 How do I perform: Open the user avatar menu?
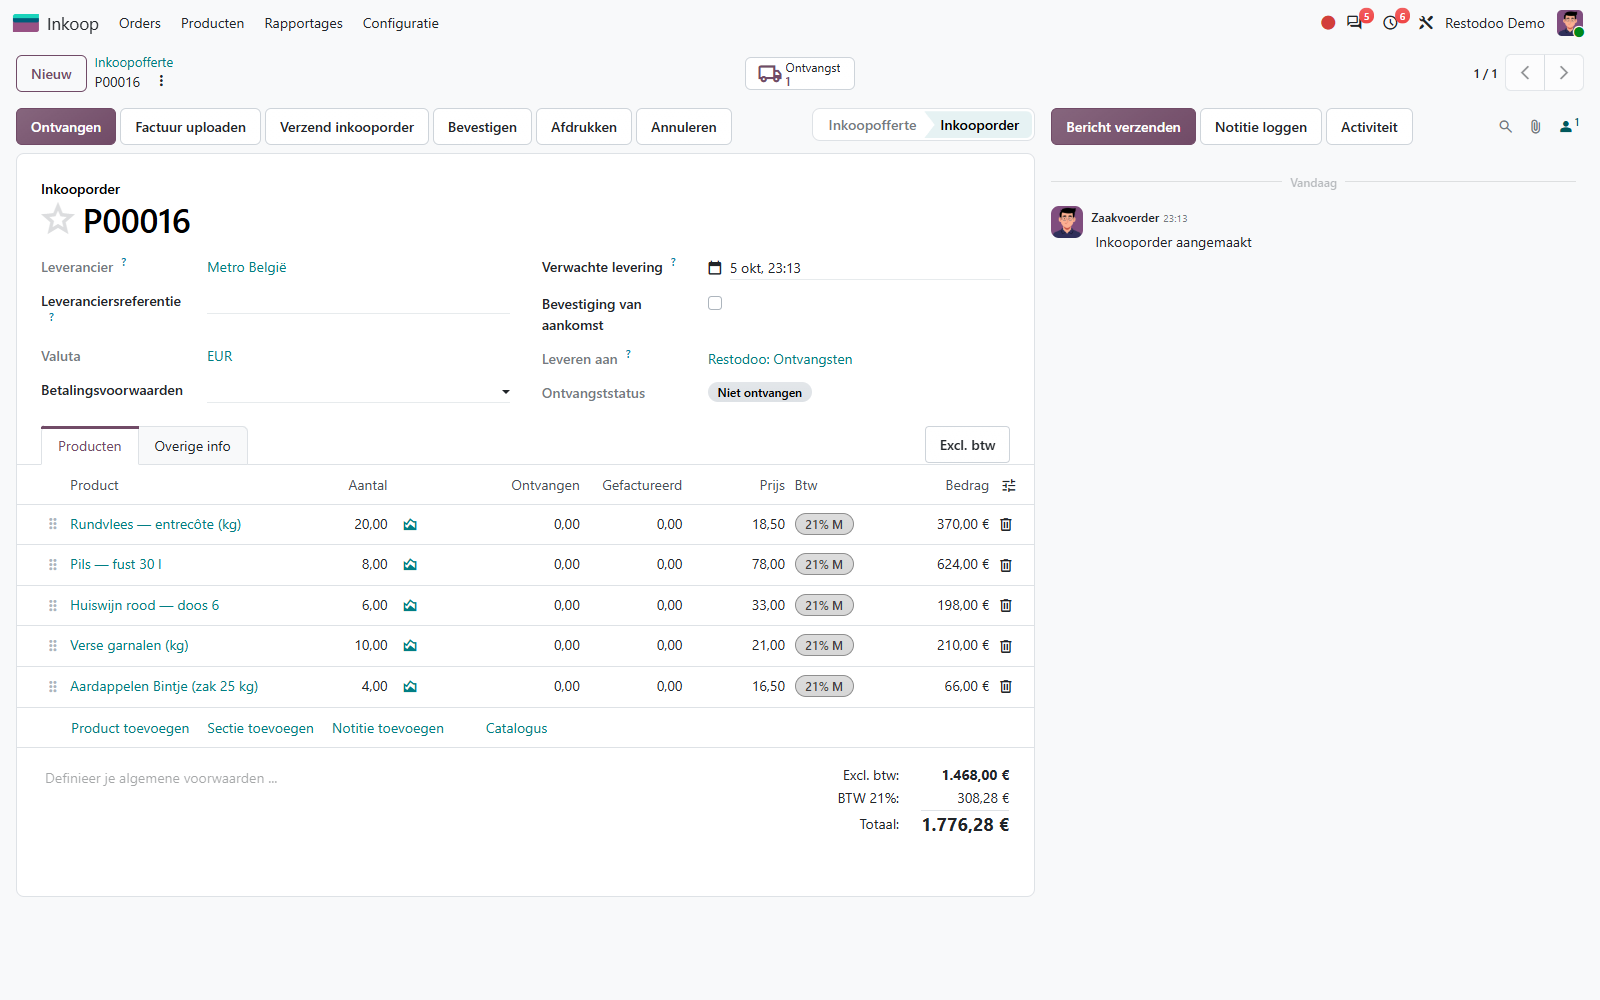pyautogui.click(x=1570, y=23)
